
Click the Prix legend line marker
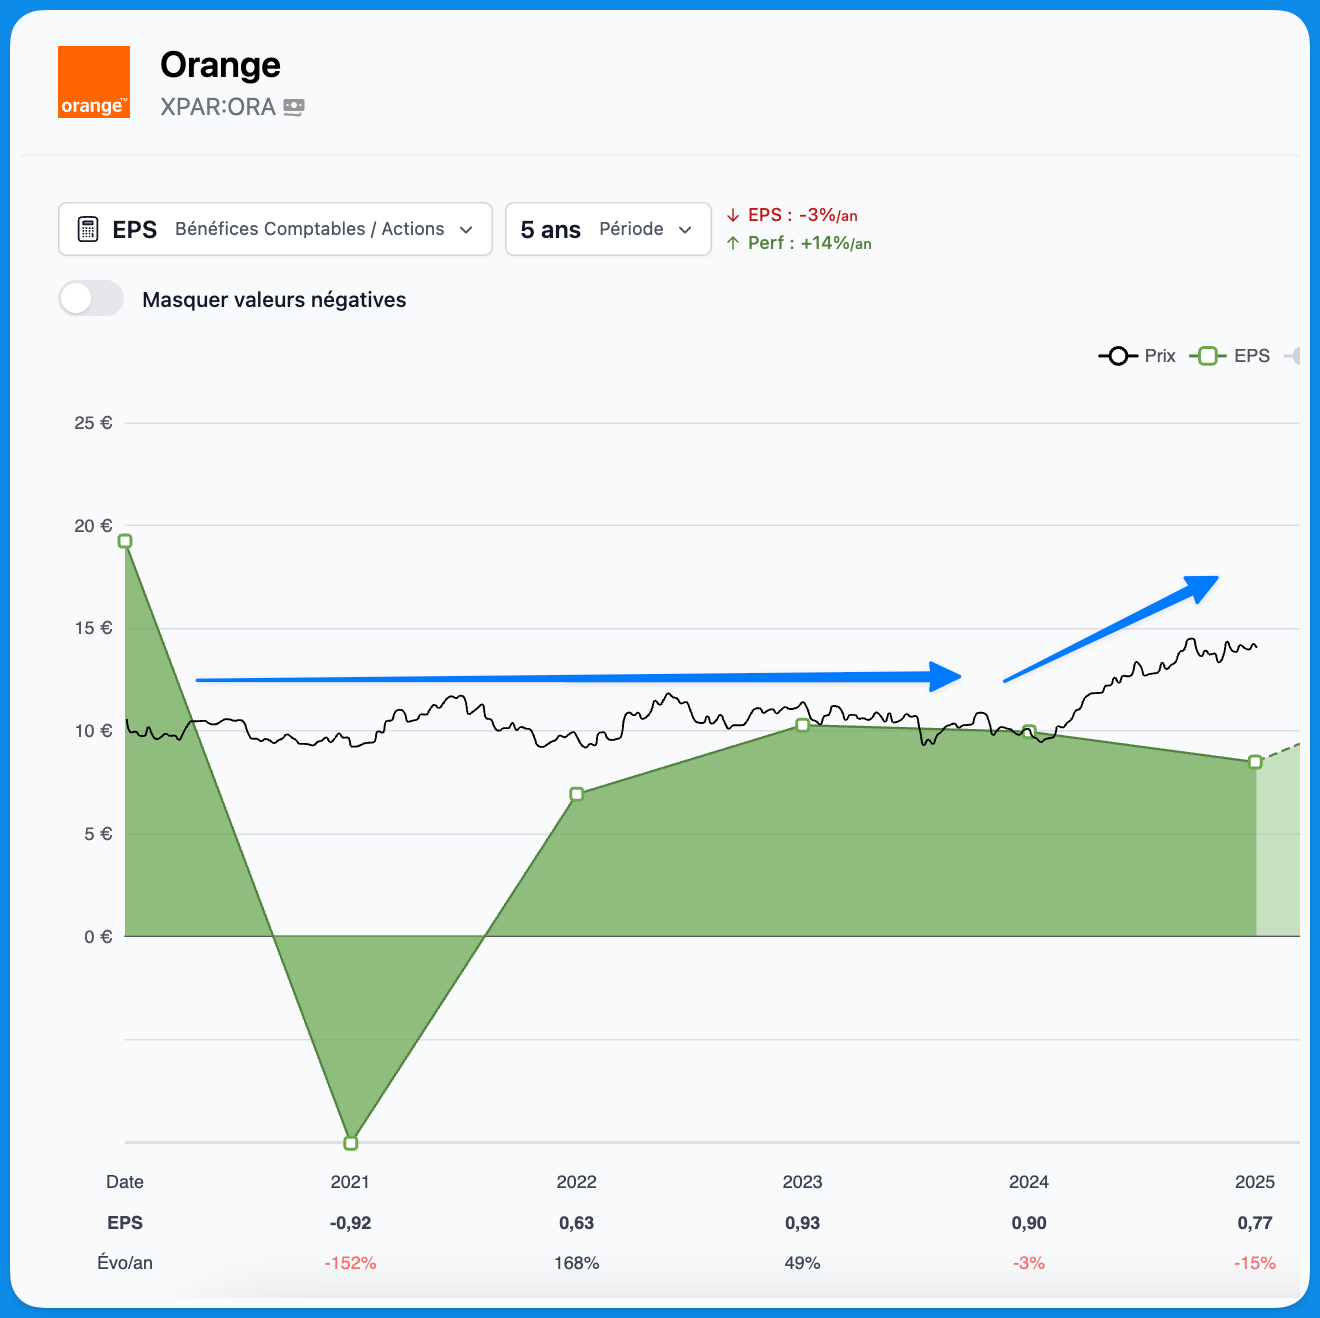(x=1118, y=356)
